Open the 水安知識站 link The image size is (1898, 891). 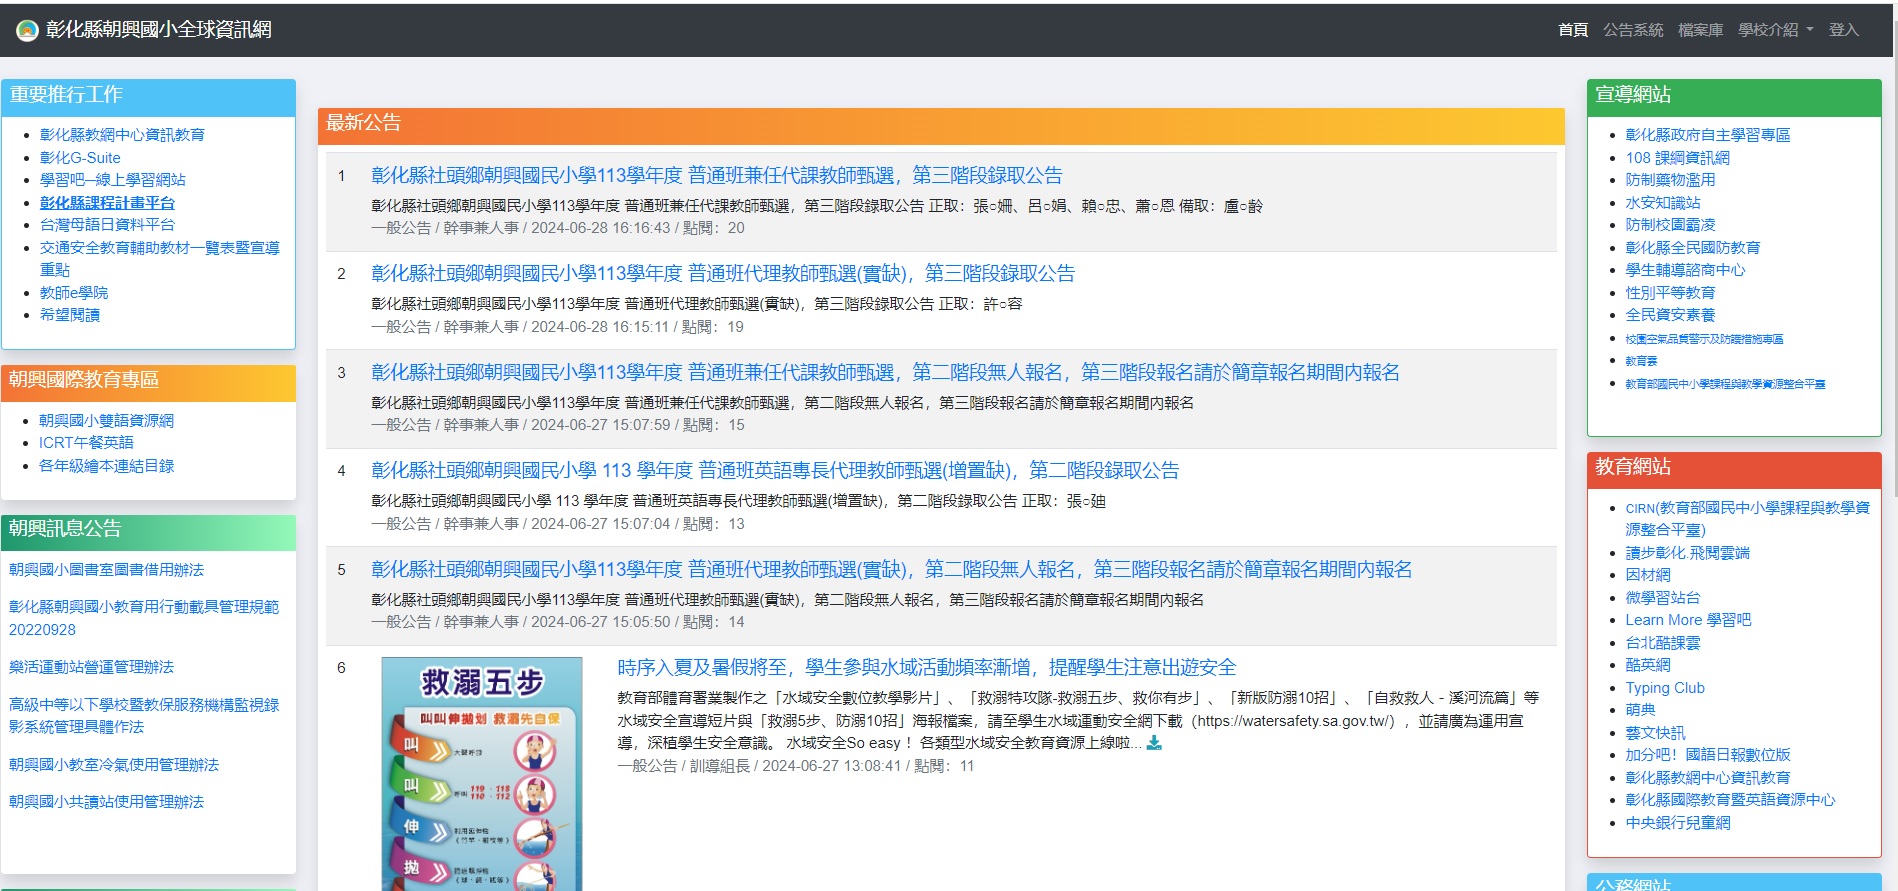pyautogui.click(x=1663, y=203)
